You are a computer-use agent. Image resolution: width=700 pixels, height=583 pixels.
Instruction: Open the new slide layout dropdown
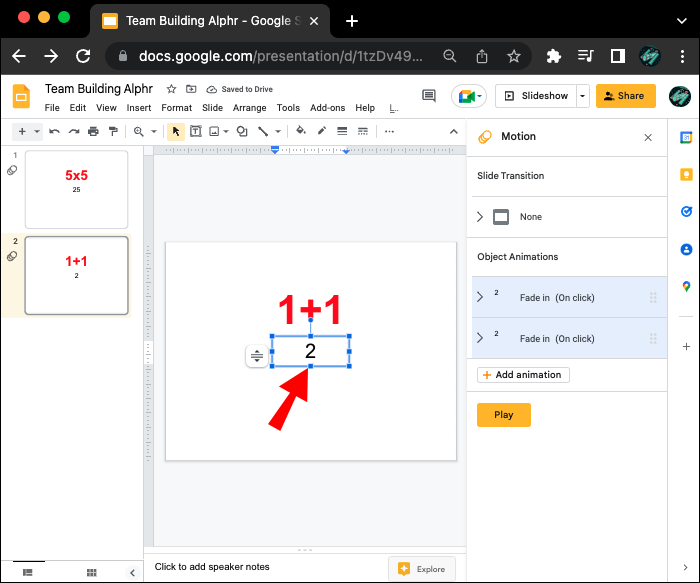(x=37, y=132)
